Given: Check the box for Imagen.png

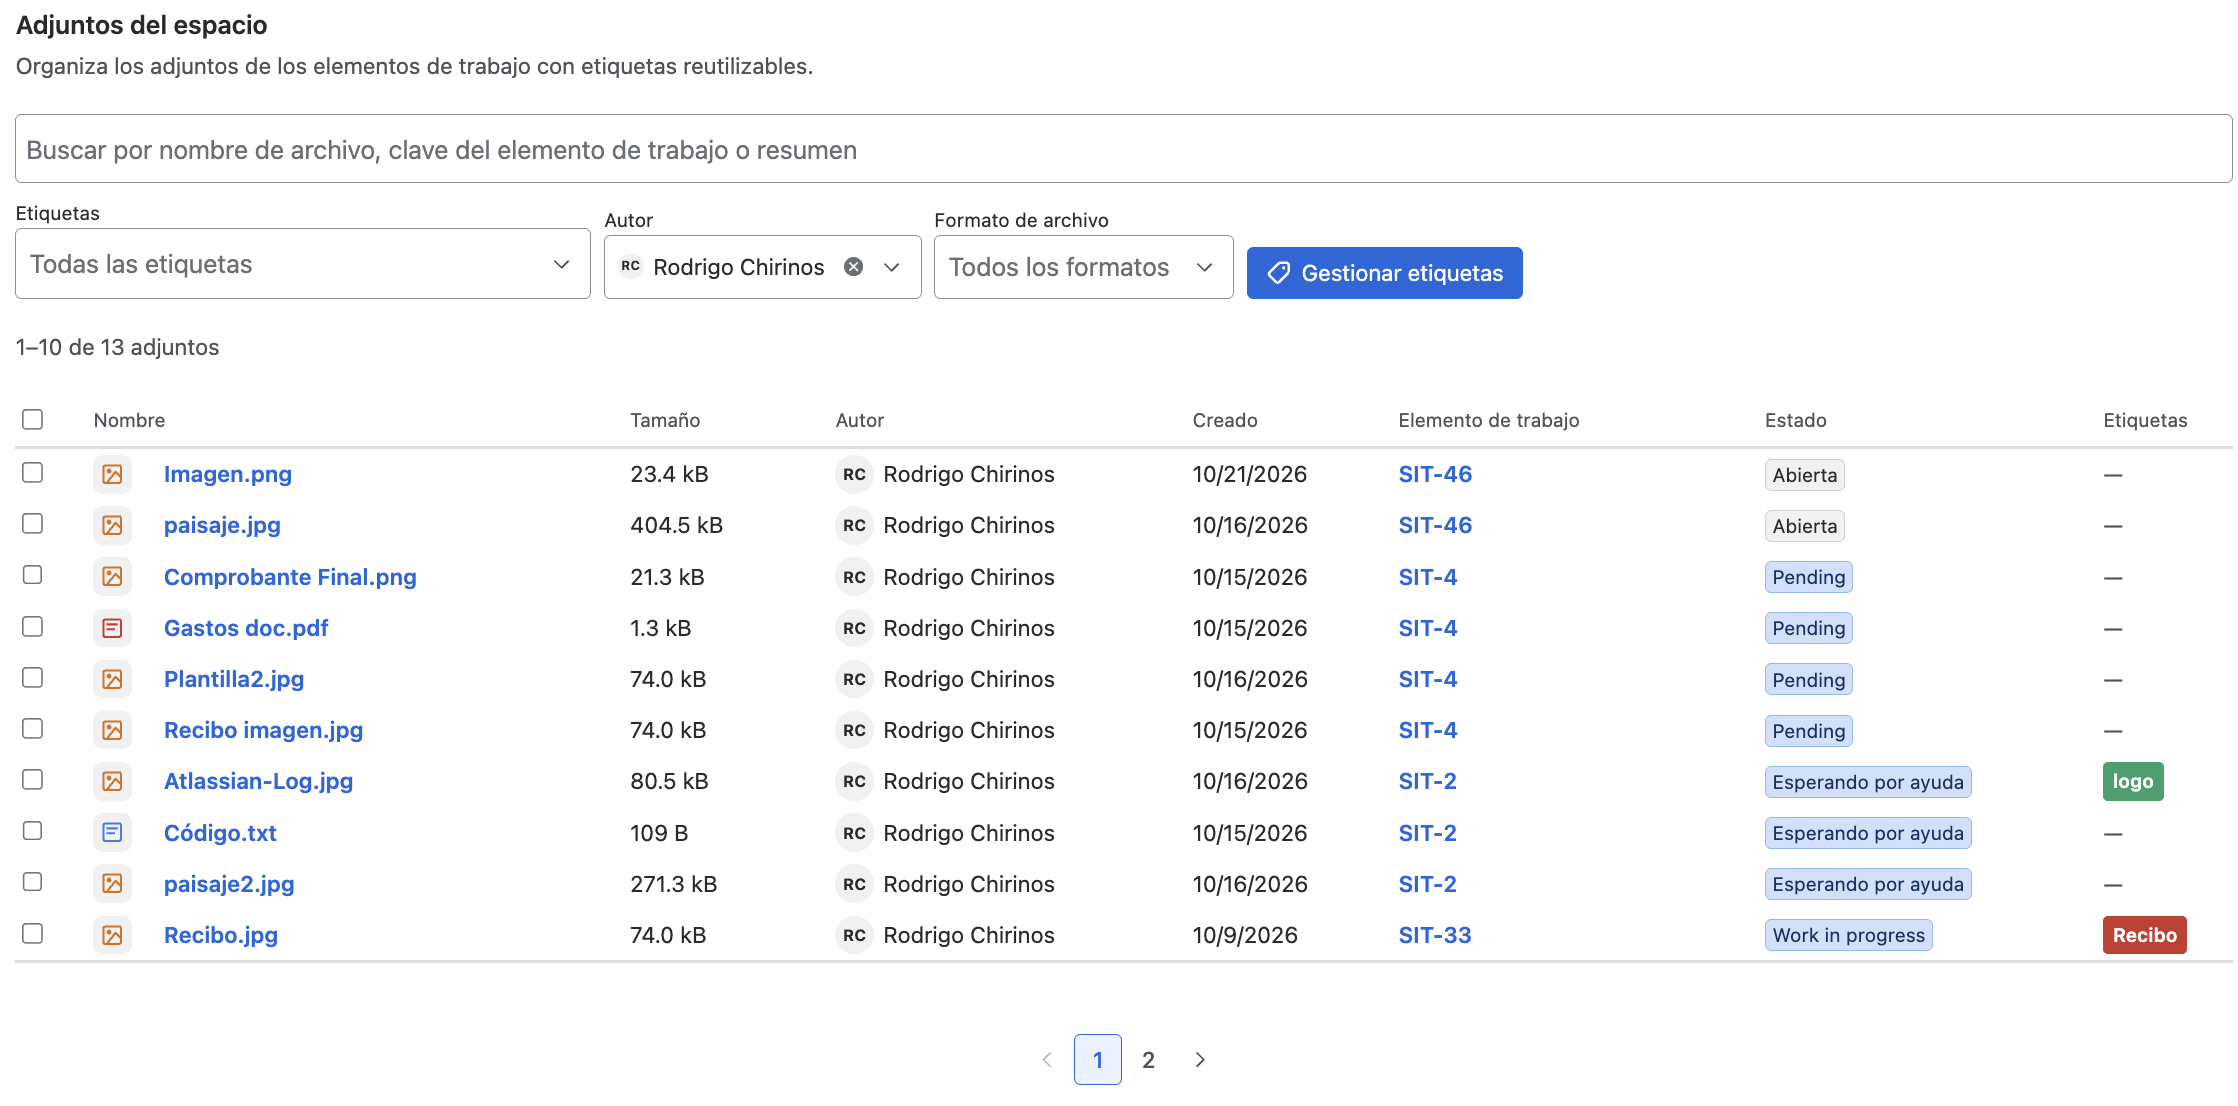Looking at the screenshot, I should click(33, 472).
